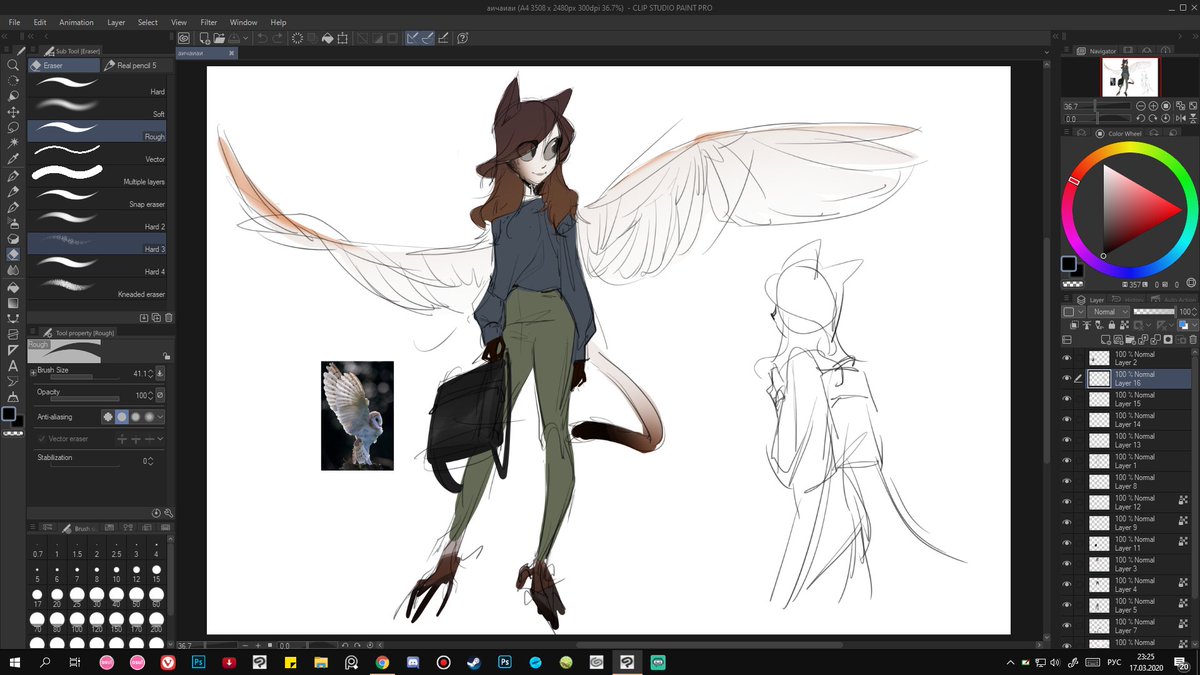Open layer color dropdown in Layer panel
The image size is (1200, 675).
1195,324
